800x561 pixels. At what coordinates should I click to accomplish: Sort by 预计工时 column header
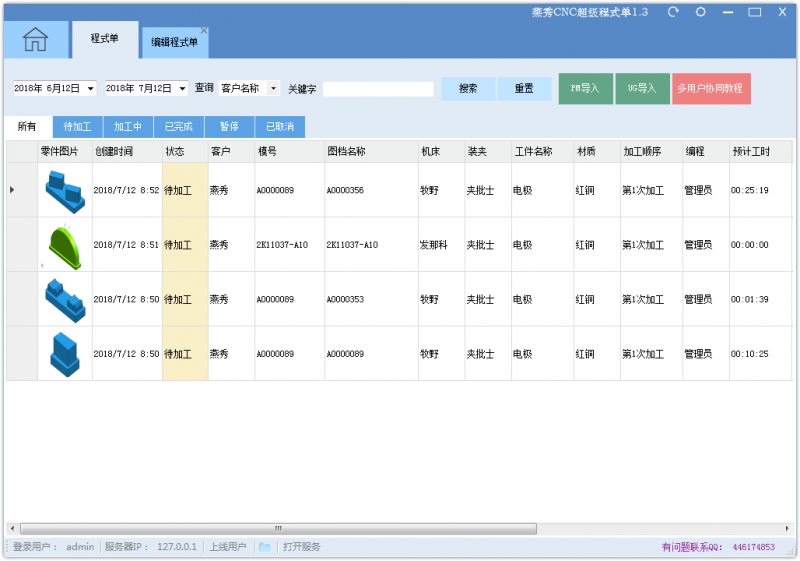[x=761, y=151]
